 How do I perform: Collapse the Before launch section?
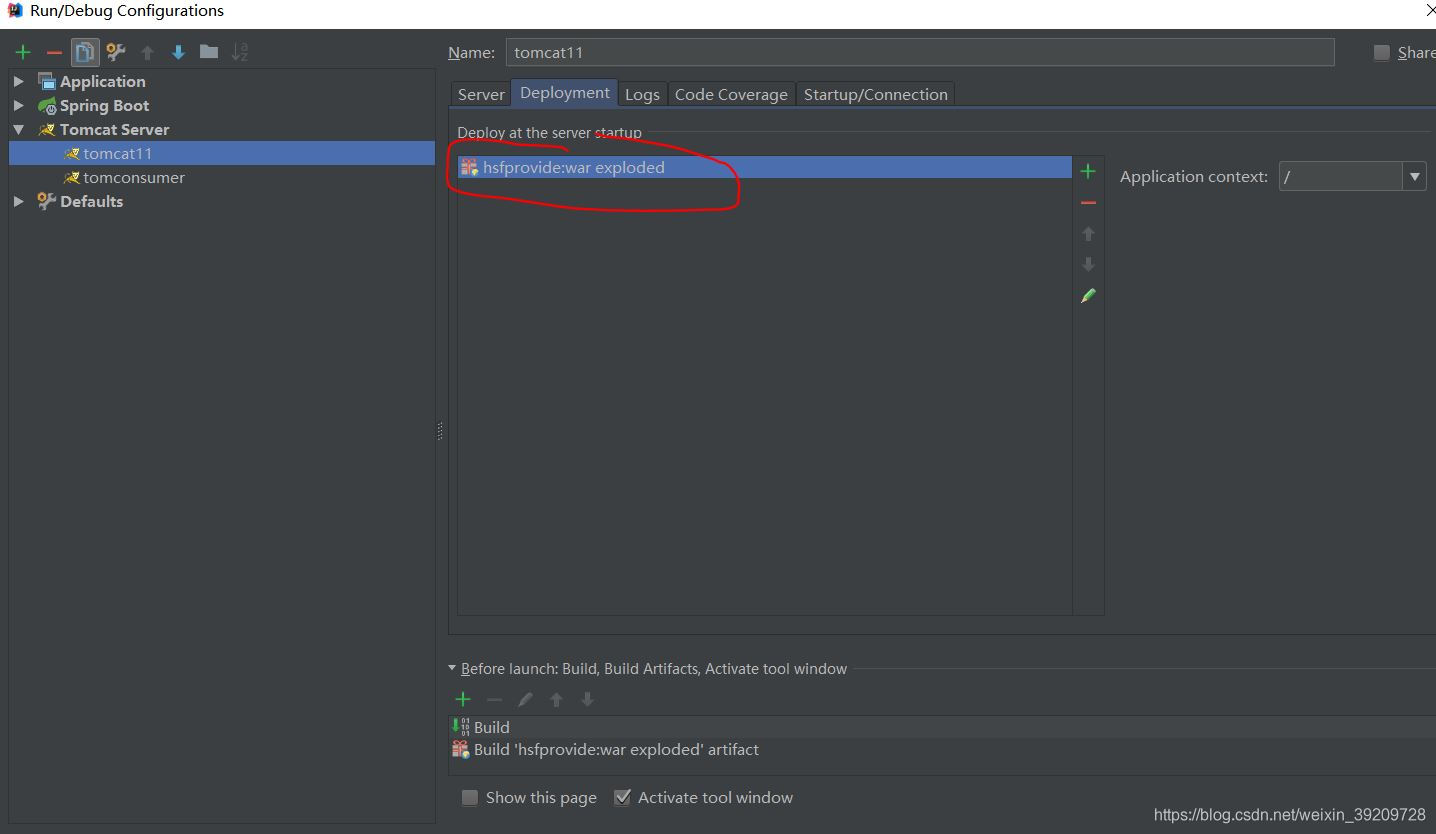point(452,668)
